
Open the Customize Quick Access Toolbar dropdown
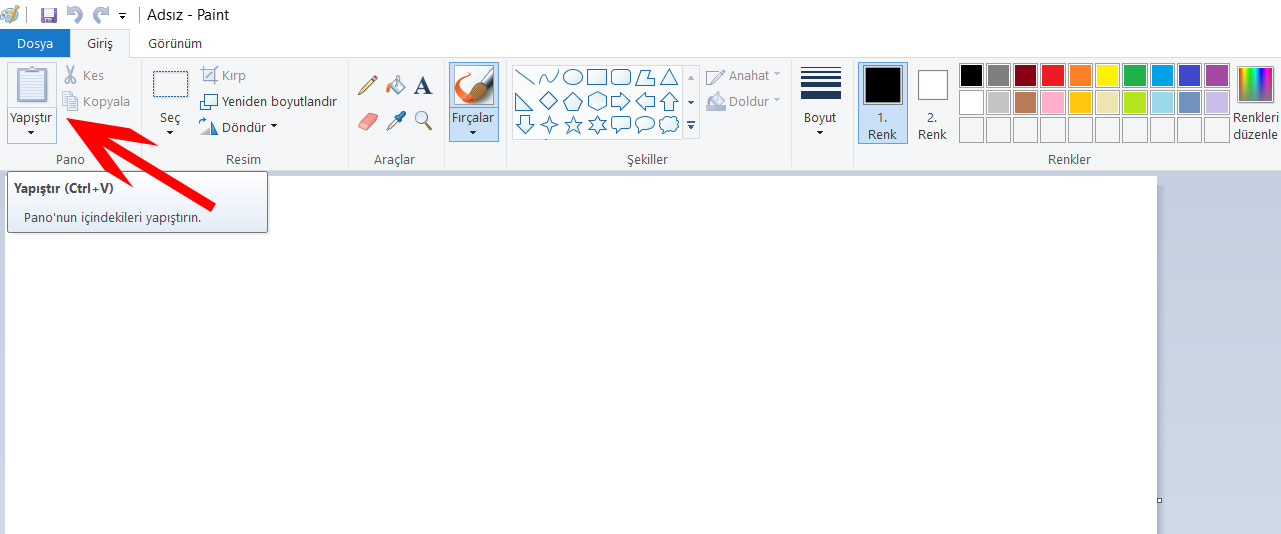tap(122, 16)
